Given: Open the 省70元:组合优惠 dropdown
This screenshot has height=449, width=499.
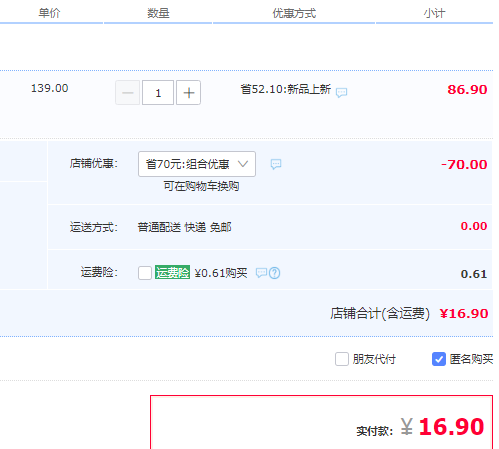Looking at the screenshot, I should click(x=197, y=164).
